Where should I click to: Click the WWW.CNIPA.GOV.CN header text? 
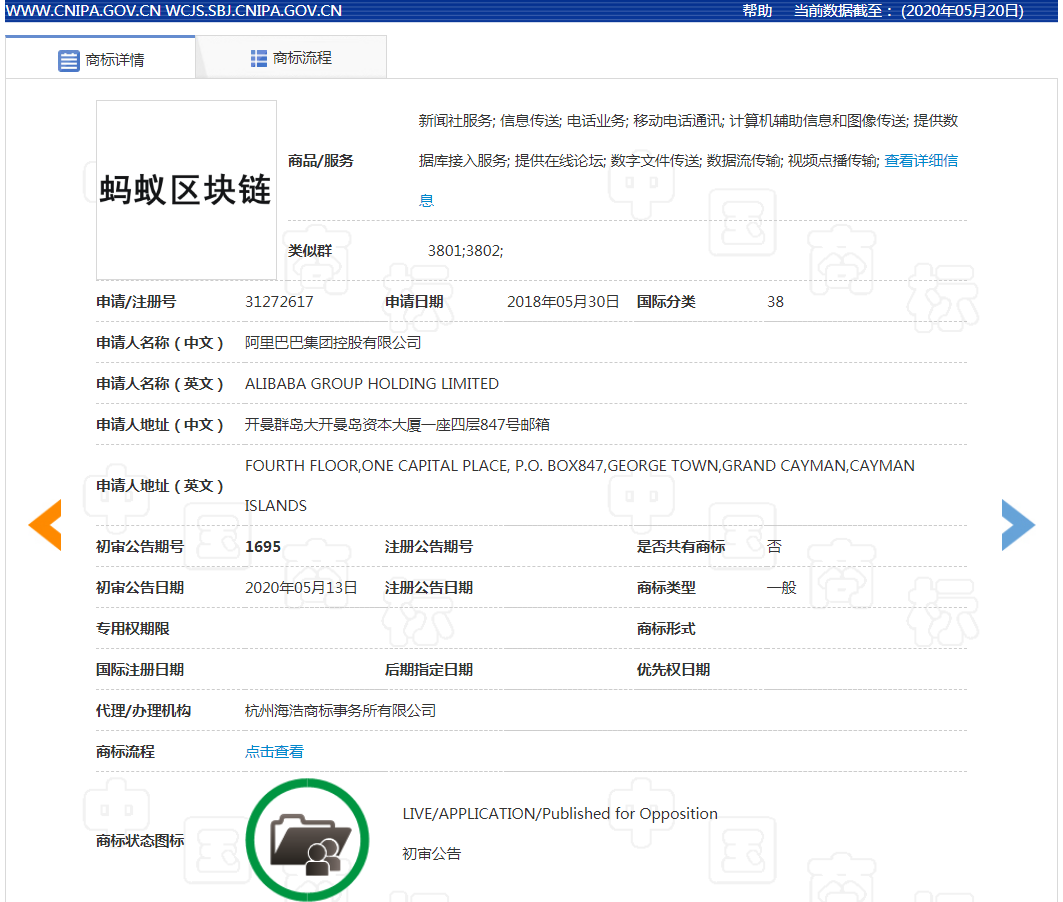pyautogui.click(x=81, y=11)
